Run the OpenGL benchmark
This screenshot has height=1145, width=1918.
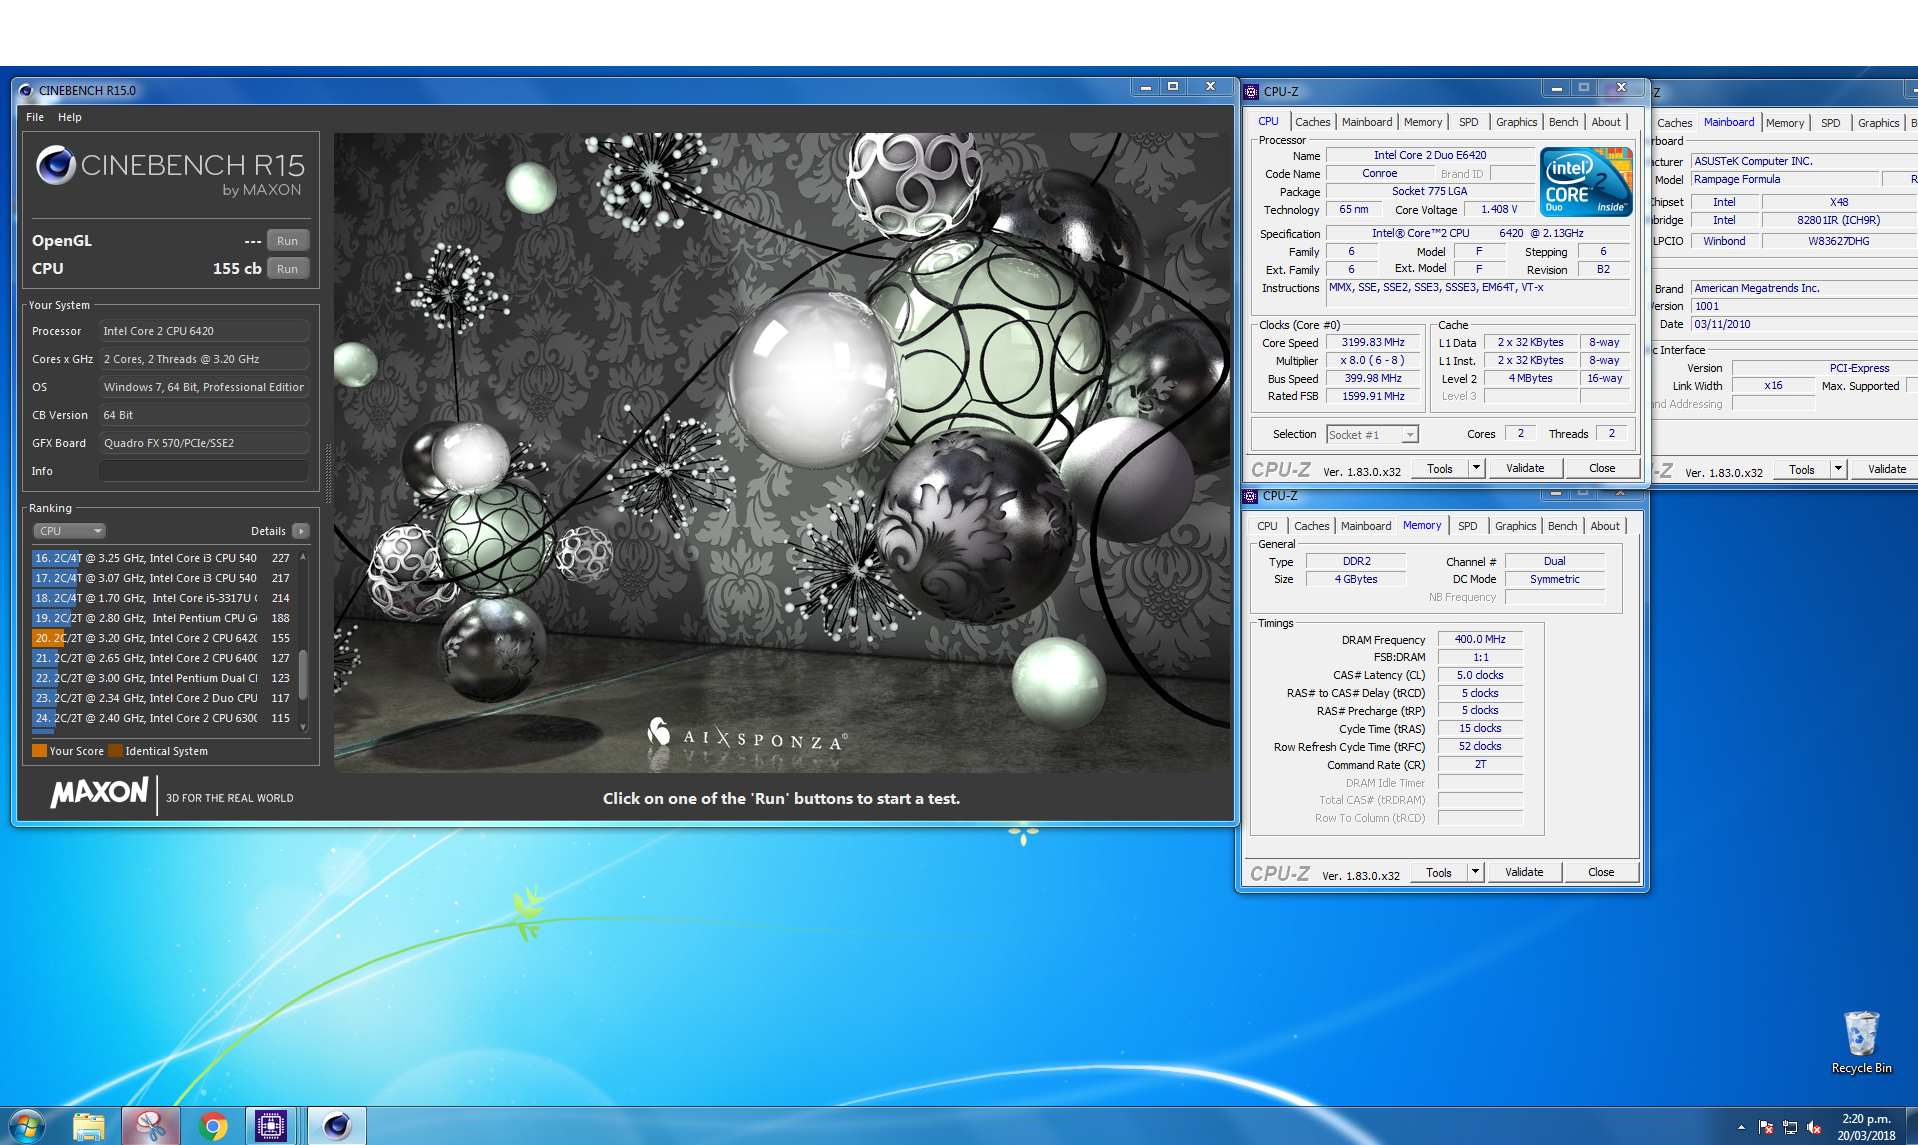coord(287,241)
